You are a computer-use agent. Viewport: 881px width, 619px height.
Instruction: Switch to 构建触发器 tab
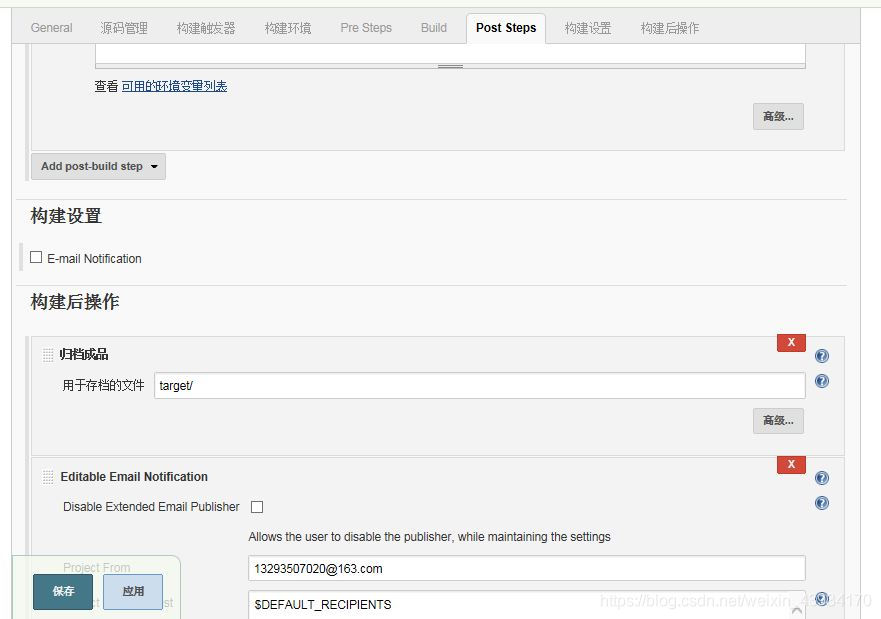[206, 28]
